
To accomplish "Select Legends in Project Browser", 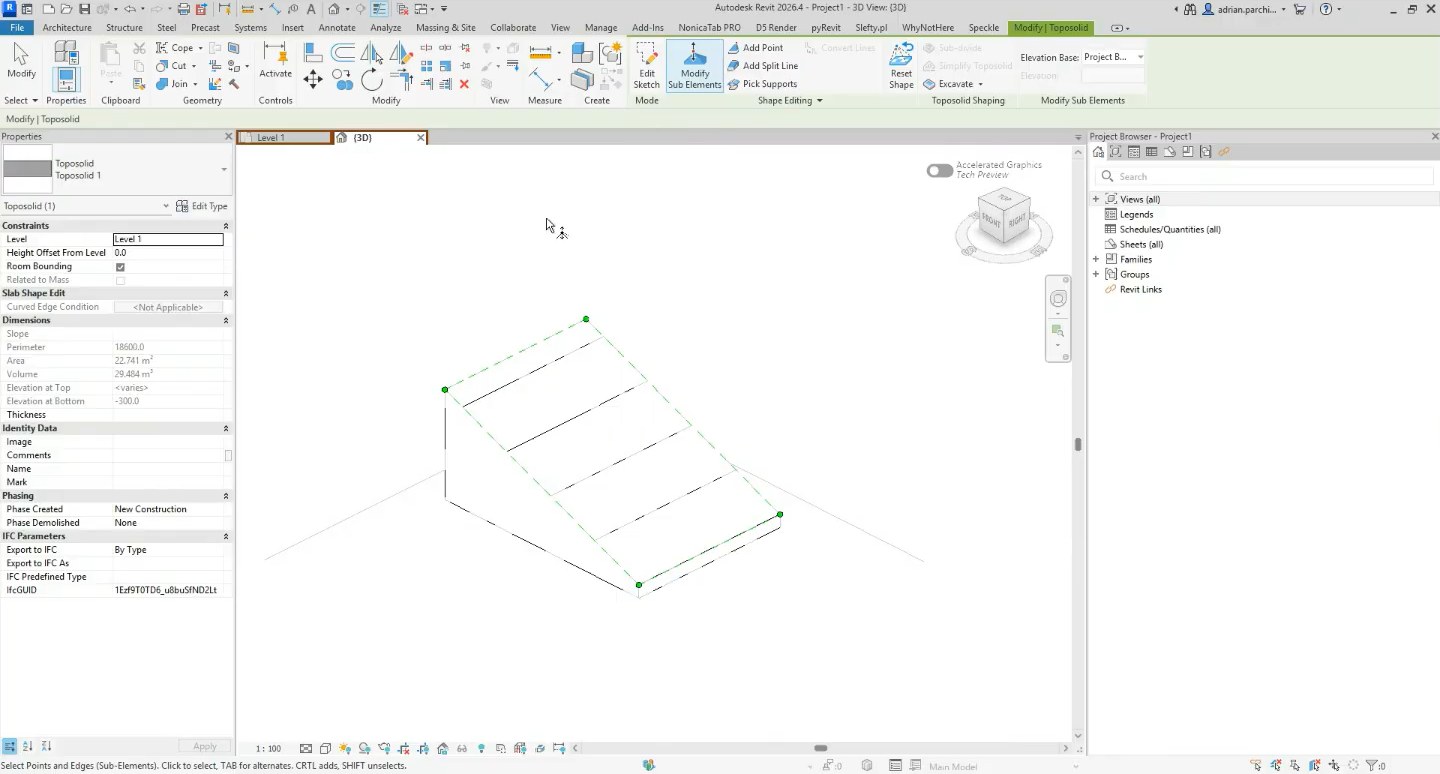I will 1136,214.
